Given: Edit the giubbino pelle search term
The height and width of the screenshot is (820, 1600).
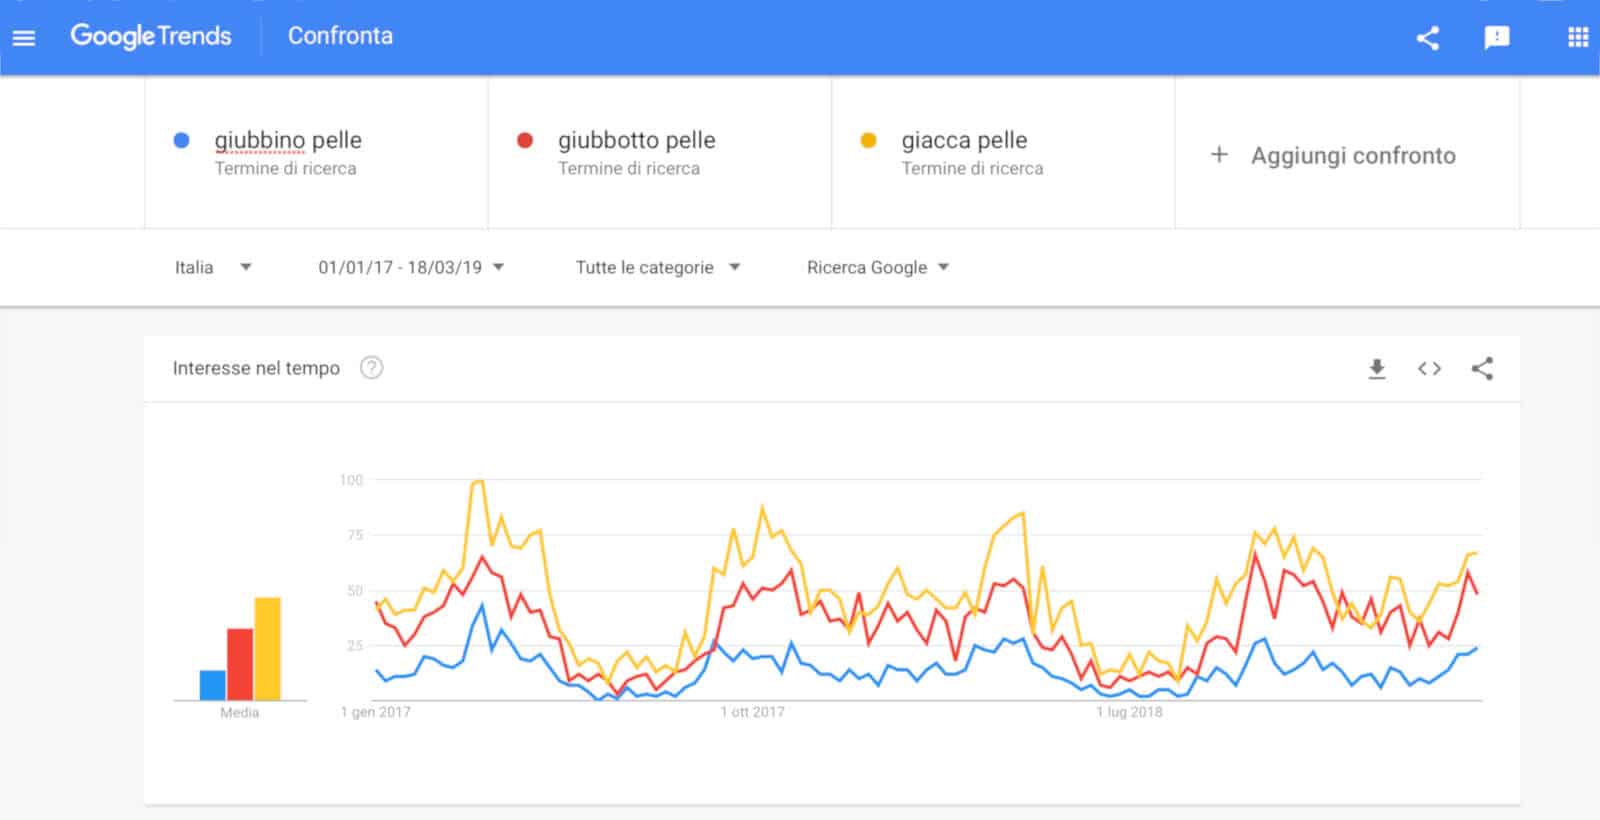Looking at the screenshot, I should [288, 141].
